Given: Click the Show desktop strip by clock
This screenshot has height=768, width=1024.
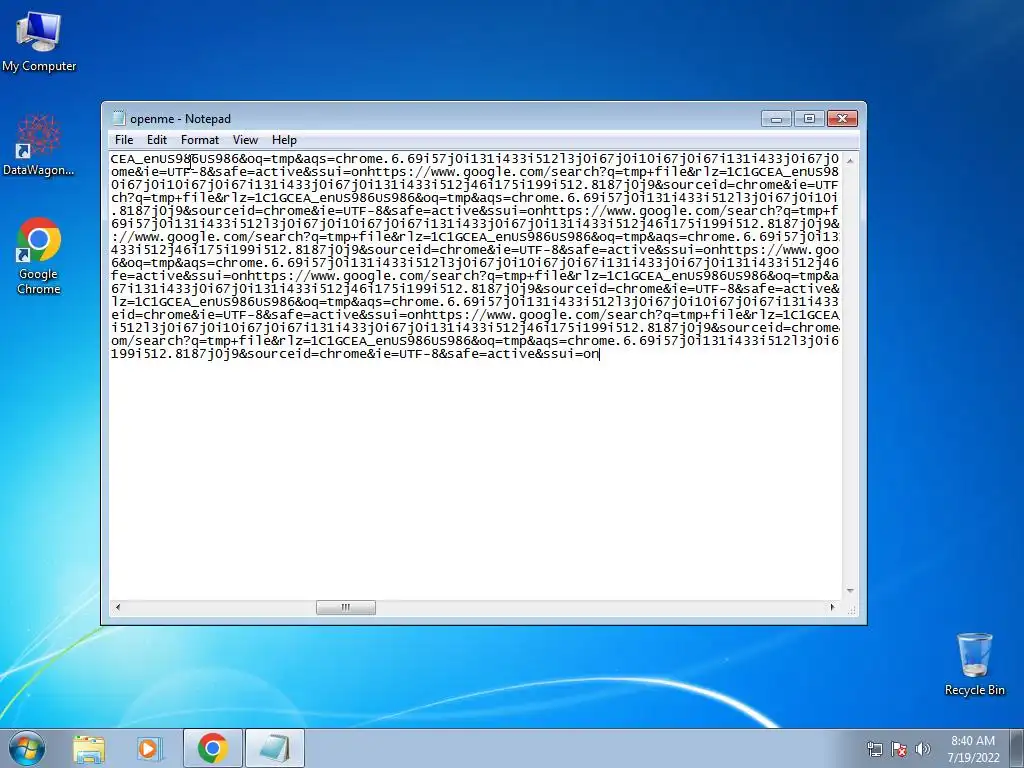Looking at the screenshot, I should pos(1017,748).
